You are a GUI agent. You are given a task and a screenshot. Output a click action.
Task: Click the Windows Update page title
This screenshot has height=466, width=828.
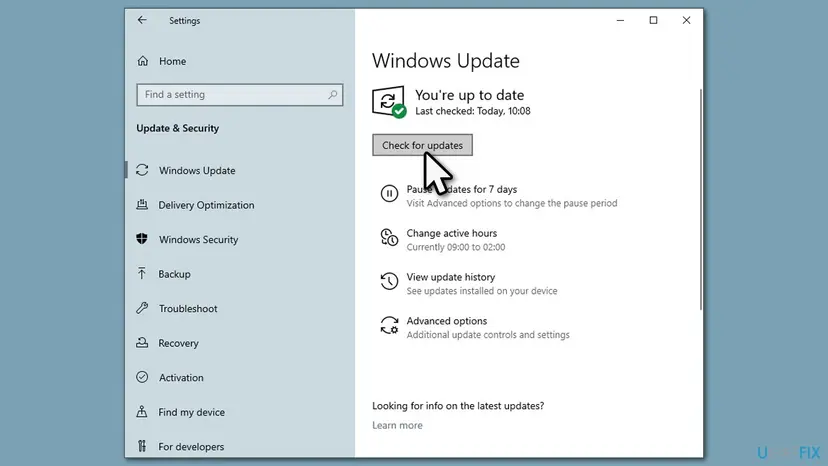click(x=446, y=61)
